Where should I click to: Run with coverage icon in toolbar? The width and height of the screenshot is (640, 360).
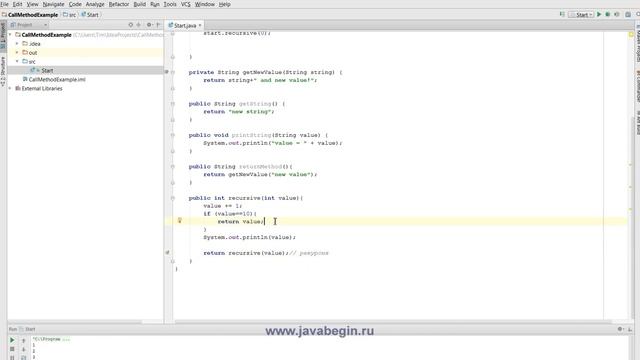[x=617, y=14]
